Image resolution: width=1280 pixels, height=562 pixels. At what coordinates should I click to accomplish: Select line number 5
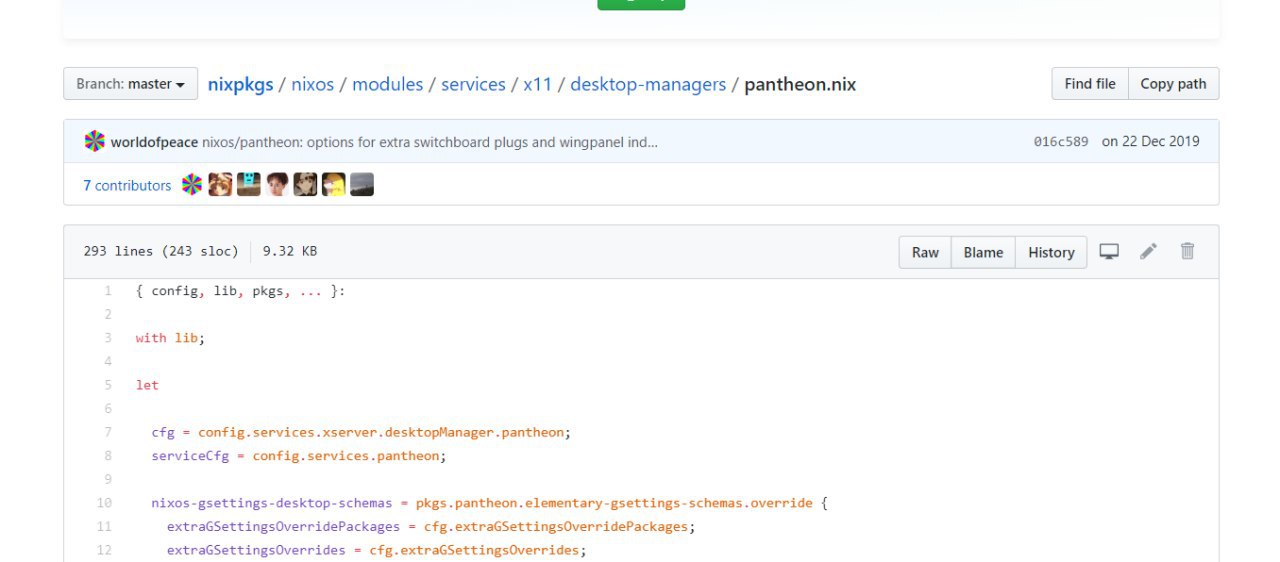coord(107,385)
